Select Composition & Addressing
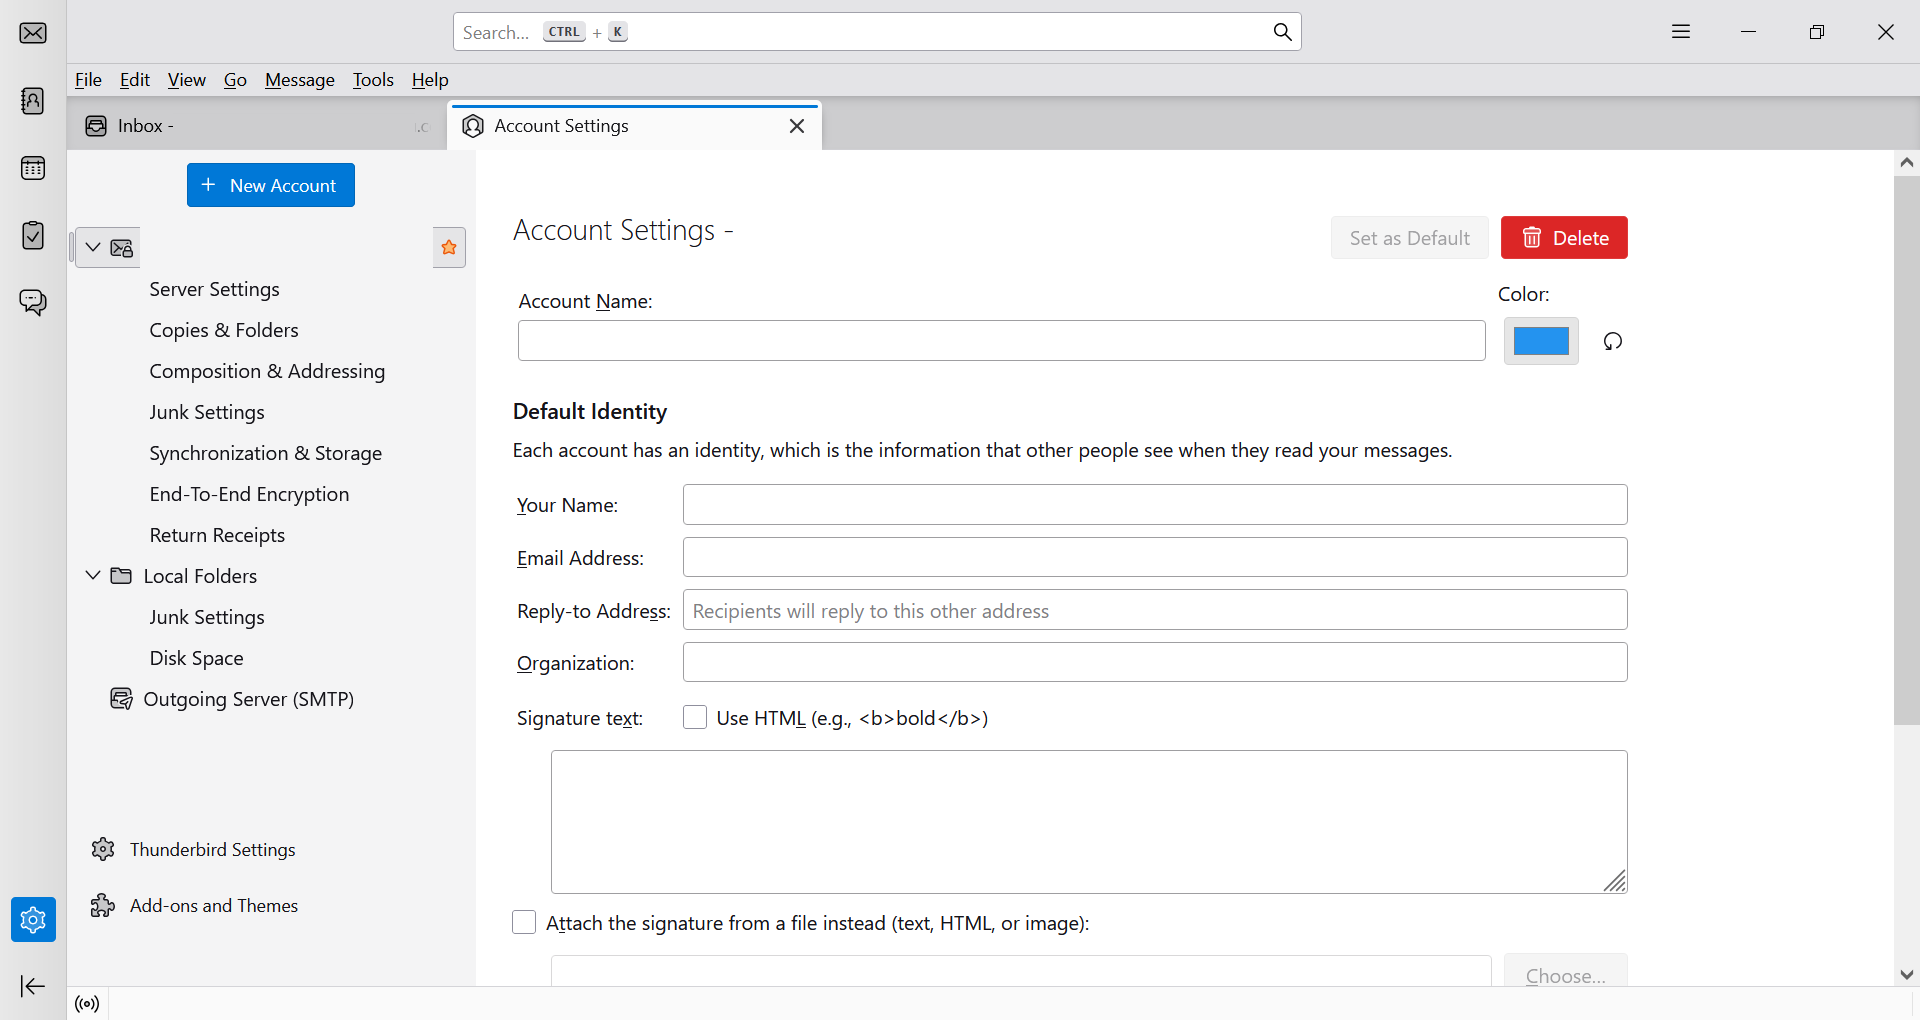The image size is (1920, 1020). click(267, 371)
